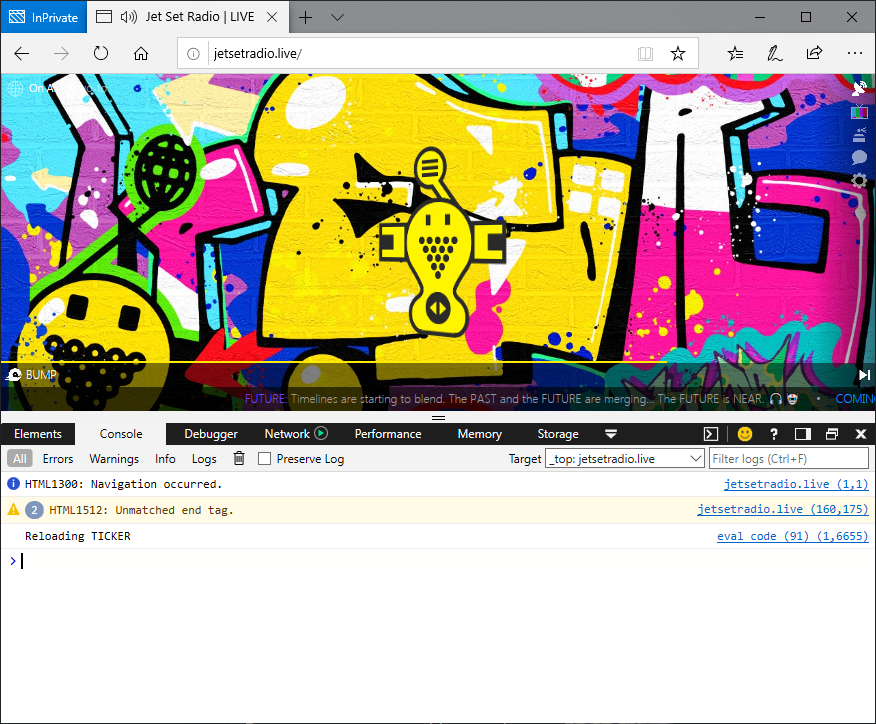Click the InPrivate badge
This screenshot has width=876, height=724.
tap(44, 17)
